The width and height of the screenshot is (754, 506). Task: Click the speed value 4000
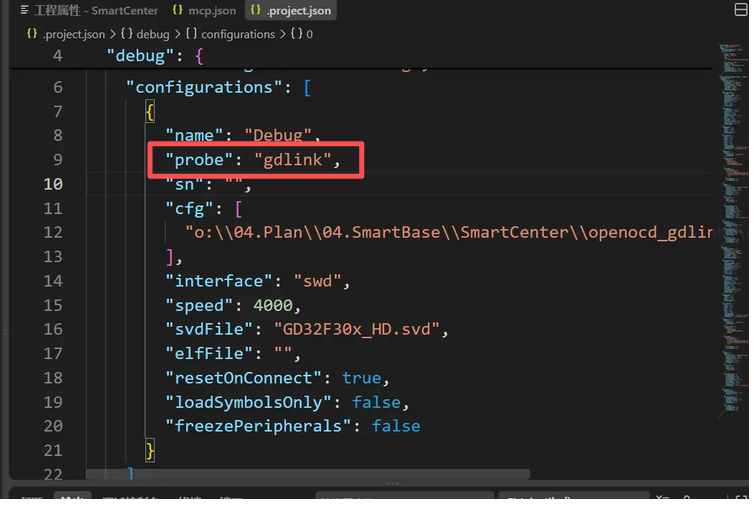tap(275, 307)
